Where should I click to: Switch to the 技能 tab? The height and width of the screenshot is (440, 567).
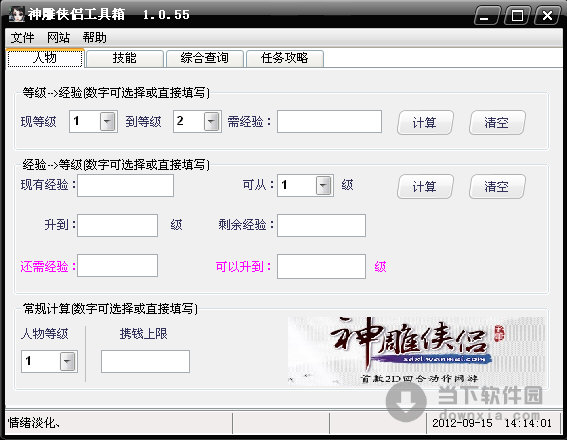(x=125, y=58)
